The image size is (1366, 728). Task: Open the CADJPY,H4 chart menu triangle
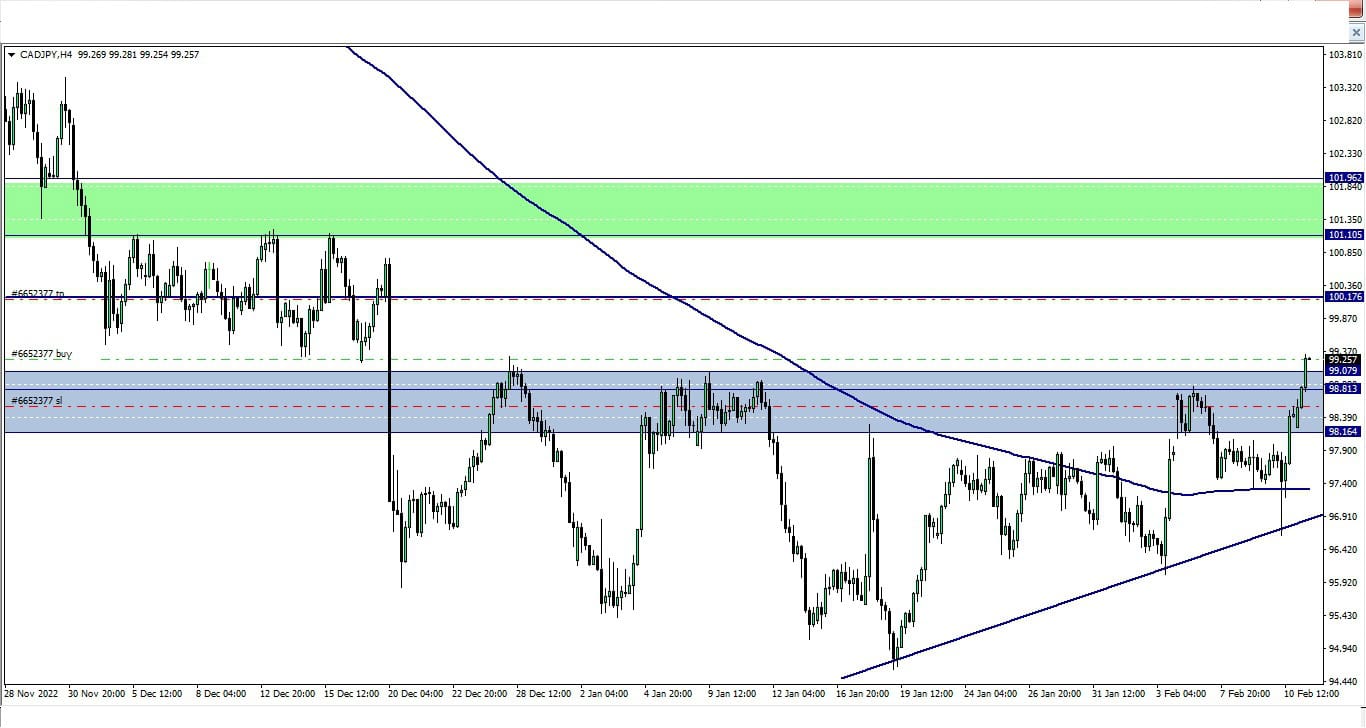click(12, 55)
